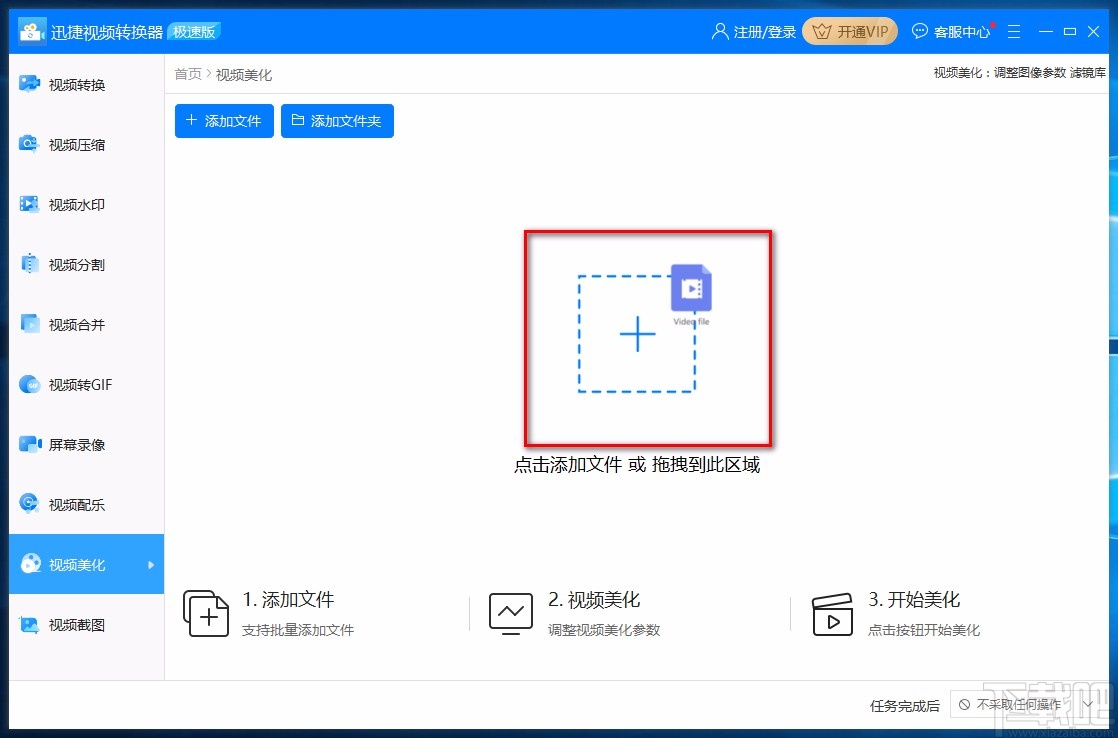点击右上角滤镜库入口
Screen dimensions: 1118x738
(x=1086, y=72)
